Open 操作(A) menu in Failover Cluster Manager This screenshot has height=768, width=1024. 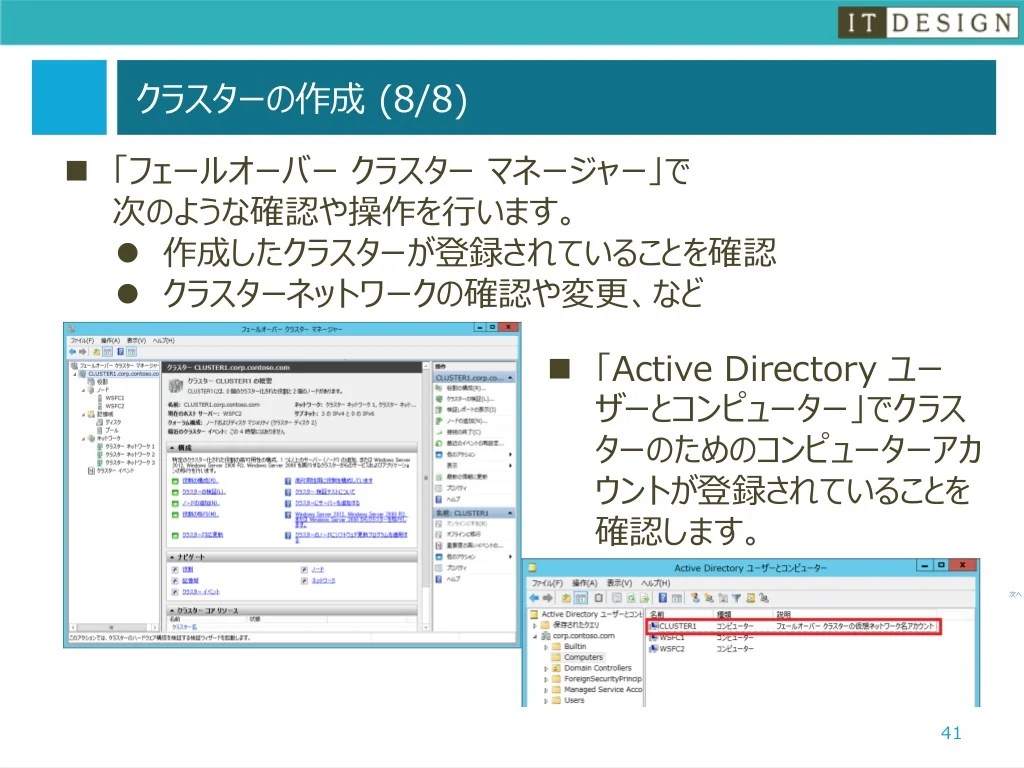coord(110,340)
